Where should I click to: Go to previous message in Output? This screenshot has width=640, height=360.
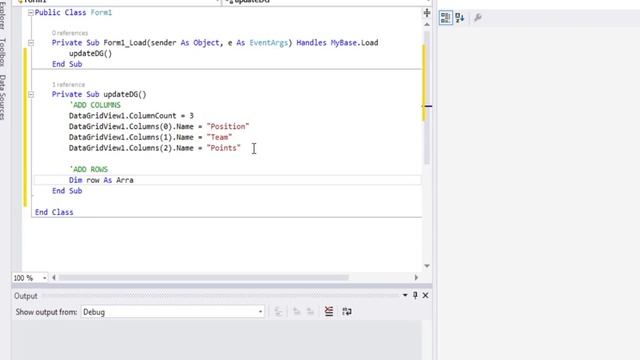pos(297,312)
